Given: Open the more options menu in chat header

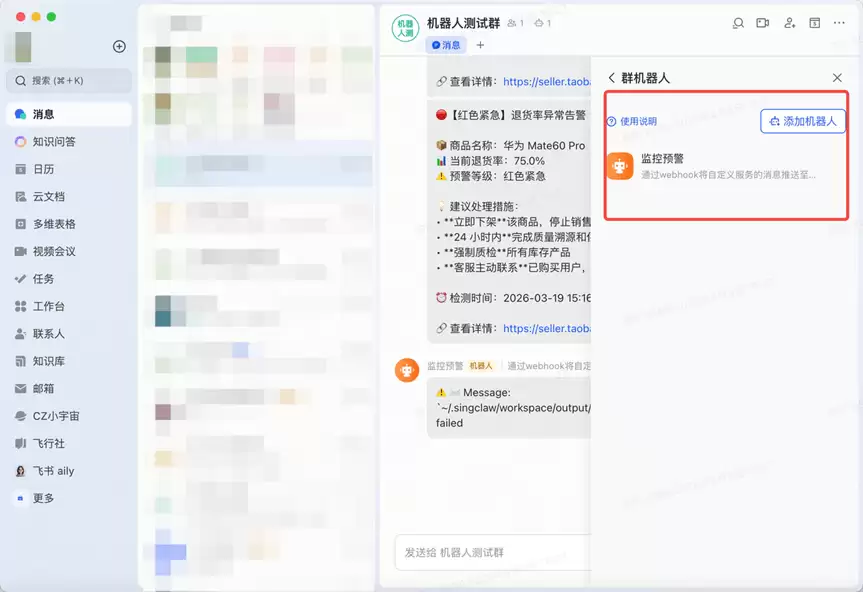Looking at the screenshot, I should 838,22.
